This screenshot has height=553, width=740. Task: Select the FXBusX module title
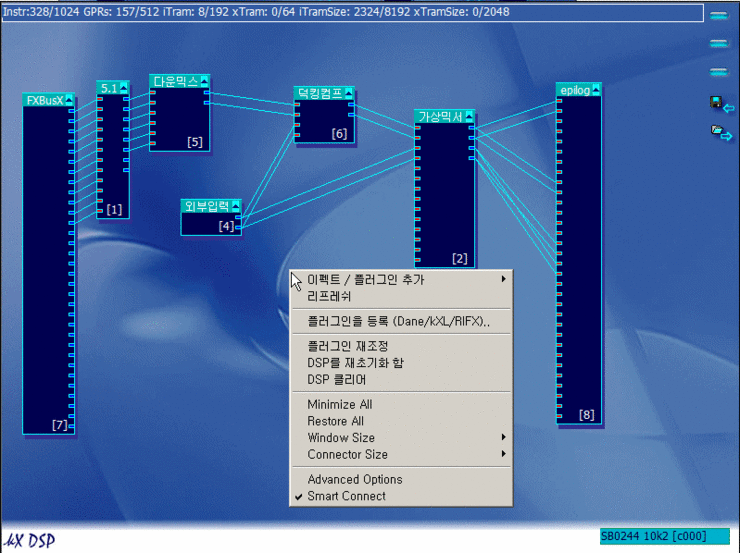pyautogui.click(x=44, y=100)
